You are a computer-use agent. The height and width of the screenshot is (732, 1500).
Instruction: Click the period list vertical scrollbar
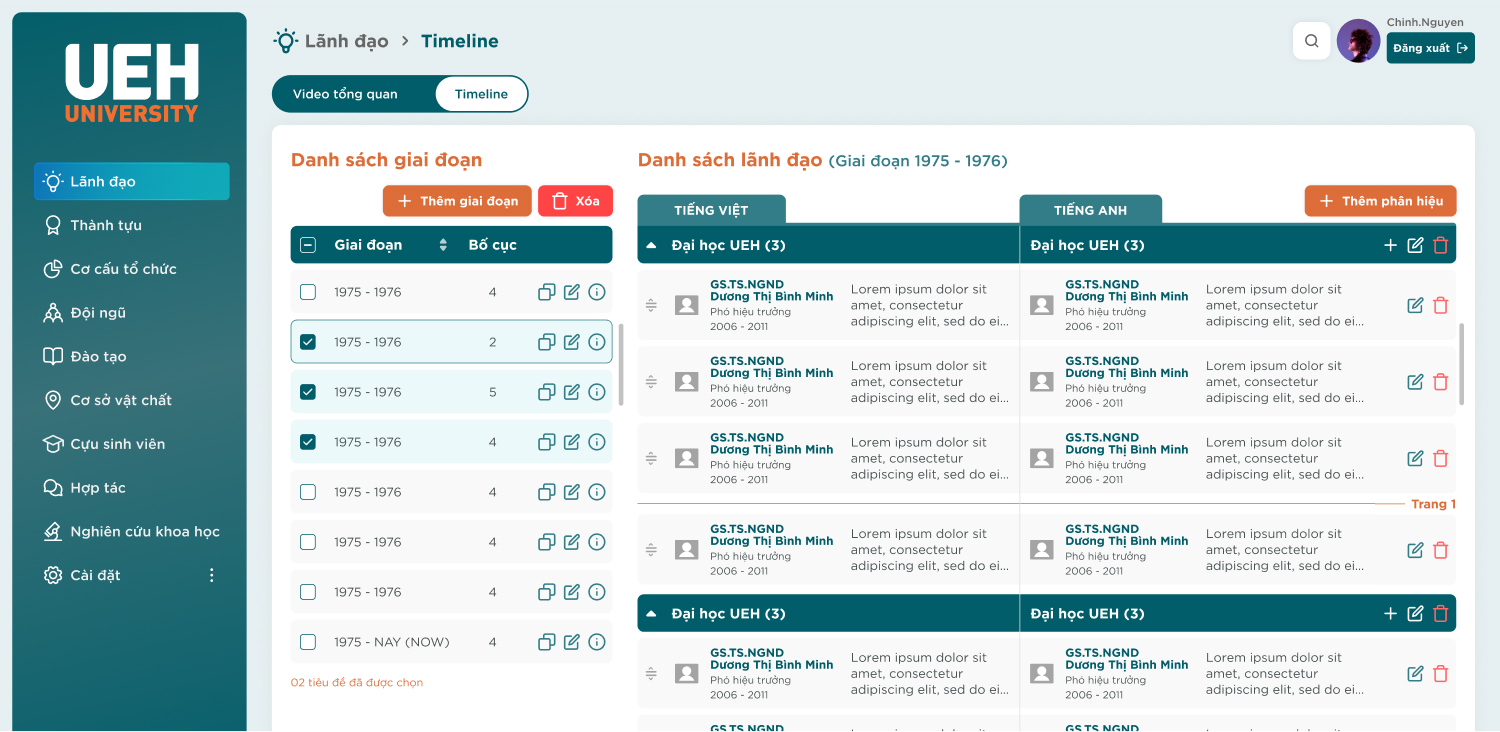click(x=621, y=364)
